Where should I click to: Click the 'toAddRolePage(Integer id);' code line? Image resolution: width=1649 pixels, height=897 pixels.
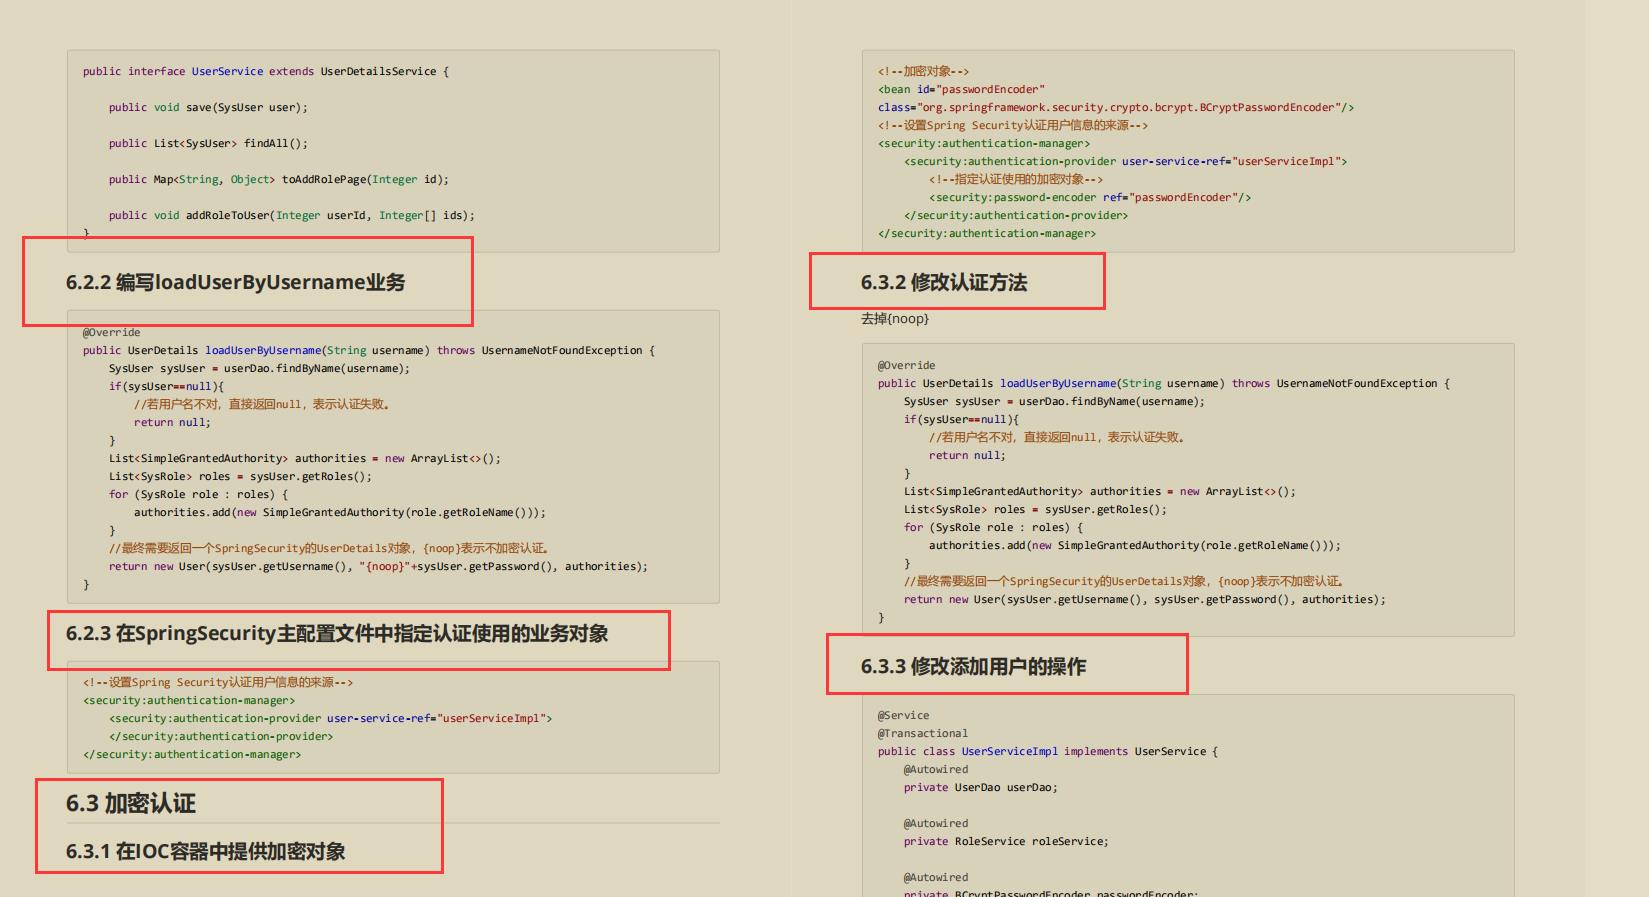(279, 180)
